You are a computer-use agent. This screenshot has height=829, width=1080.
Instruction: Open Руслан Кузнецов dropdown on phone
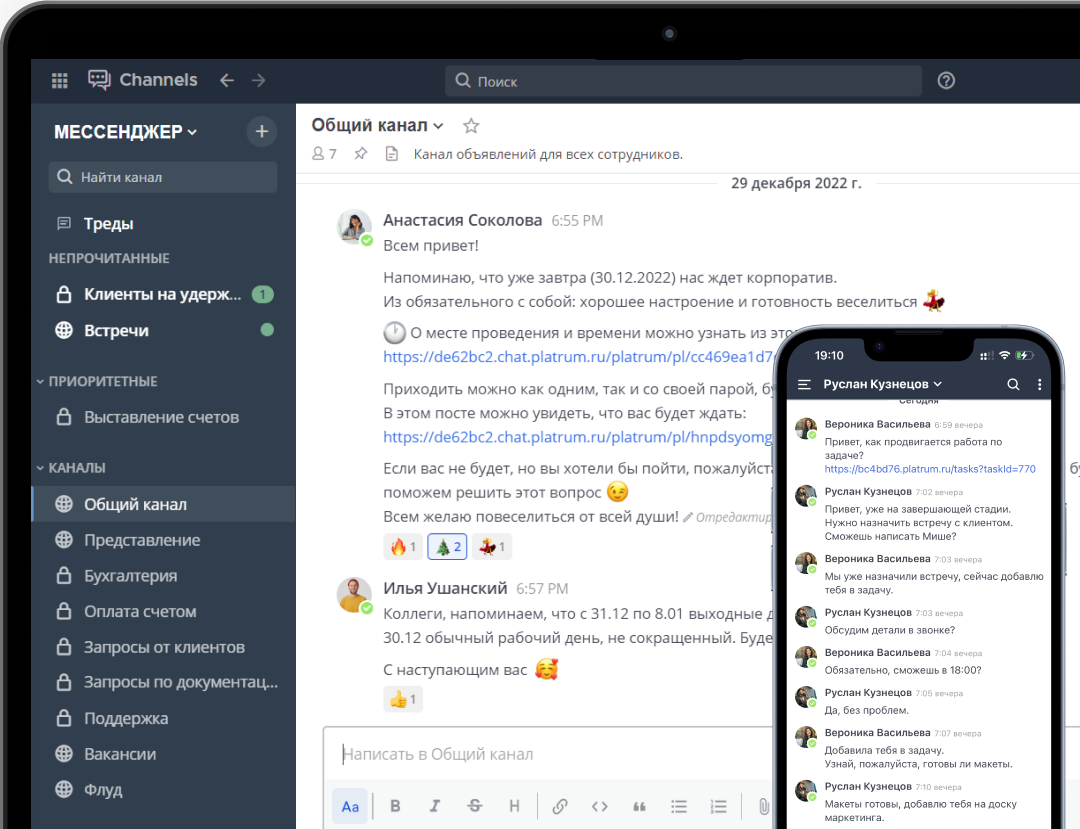pyautogui.click(x=883, y=384)
